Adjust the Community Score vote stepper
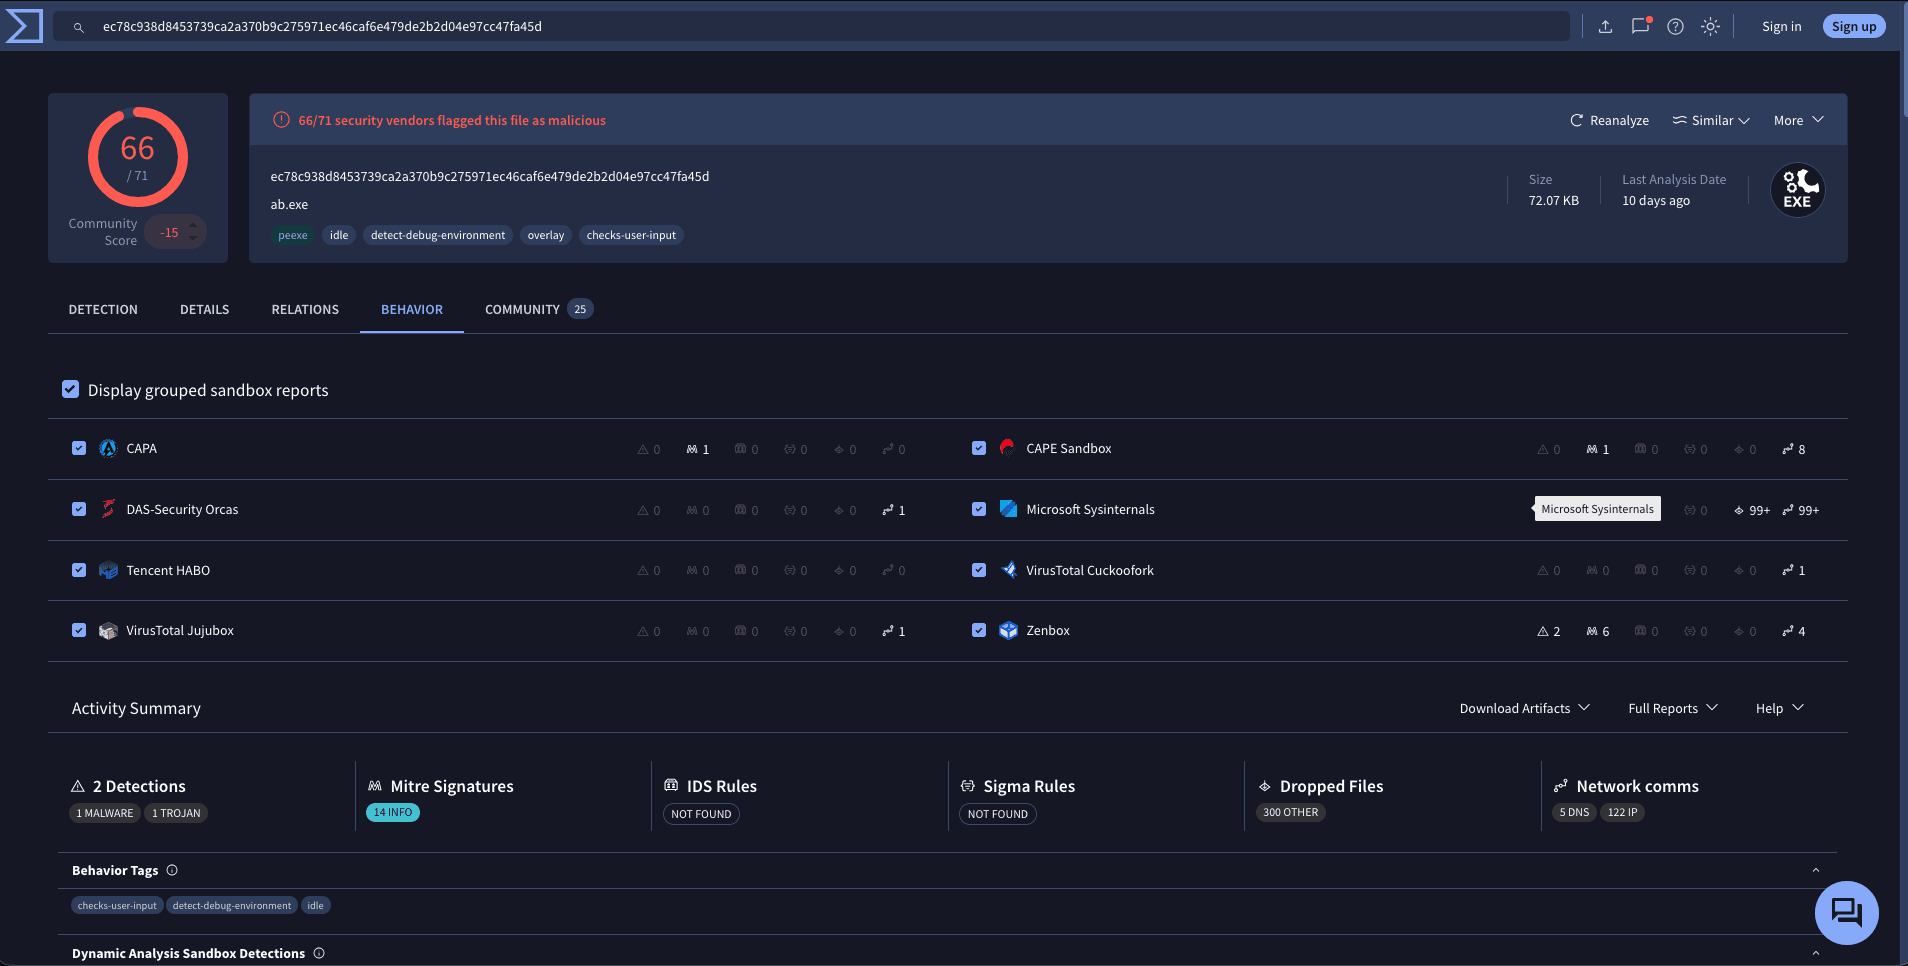 tap(193, 233)
